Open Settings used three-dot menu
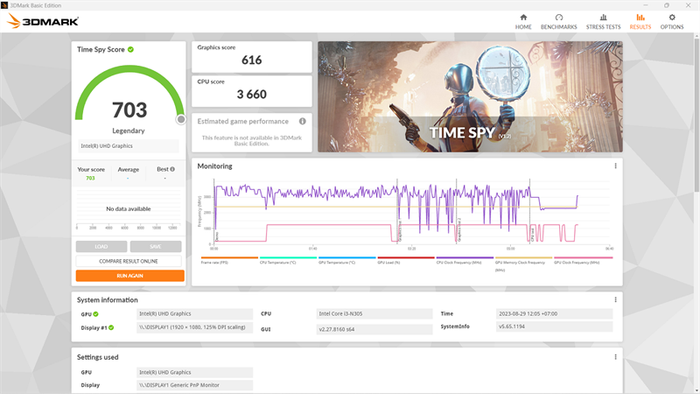Image resolution: width=700 pixels, height=394 pixels. click(616, 357)
